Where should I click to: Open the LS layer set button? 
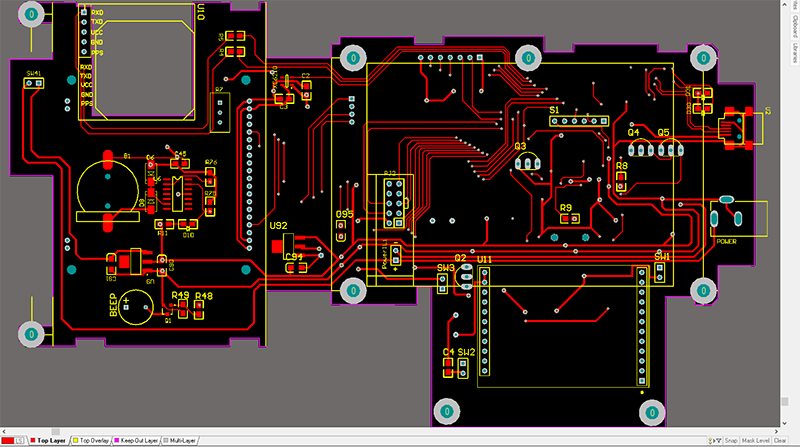click(x=19, y=440)
